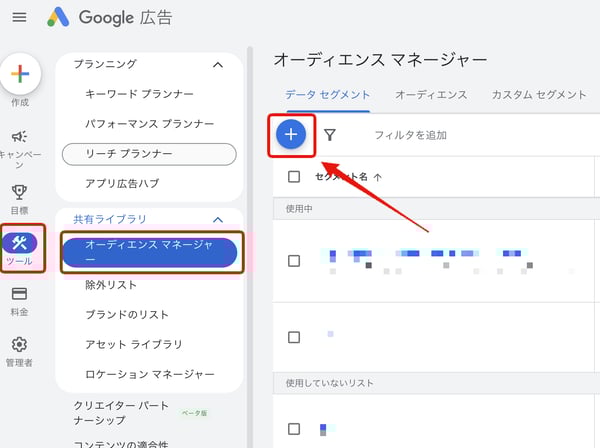Sort by セグメント名 column arrow

377,177
